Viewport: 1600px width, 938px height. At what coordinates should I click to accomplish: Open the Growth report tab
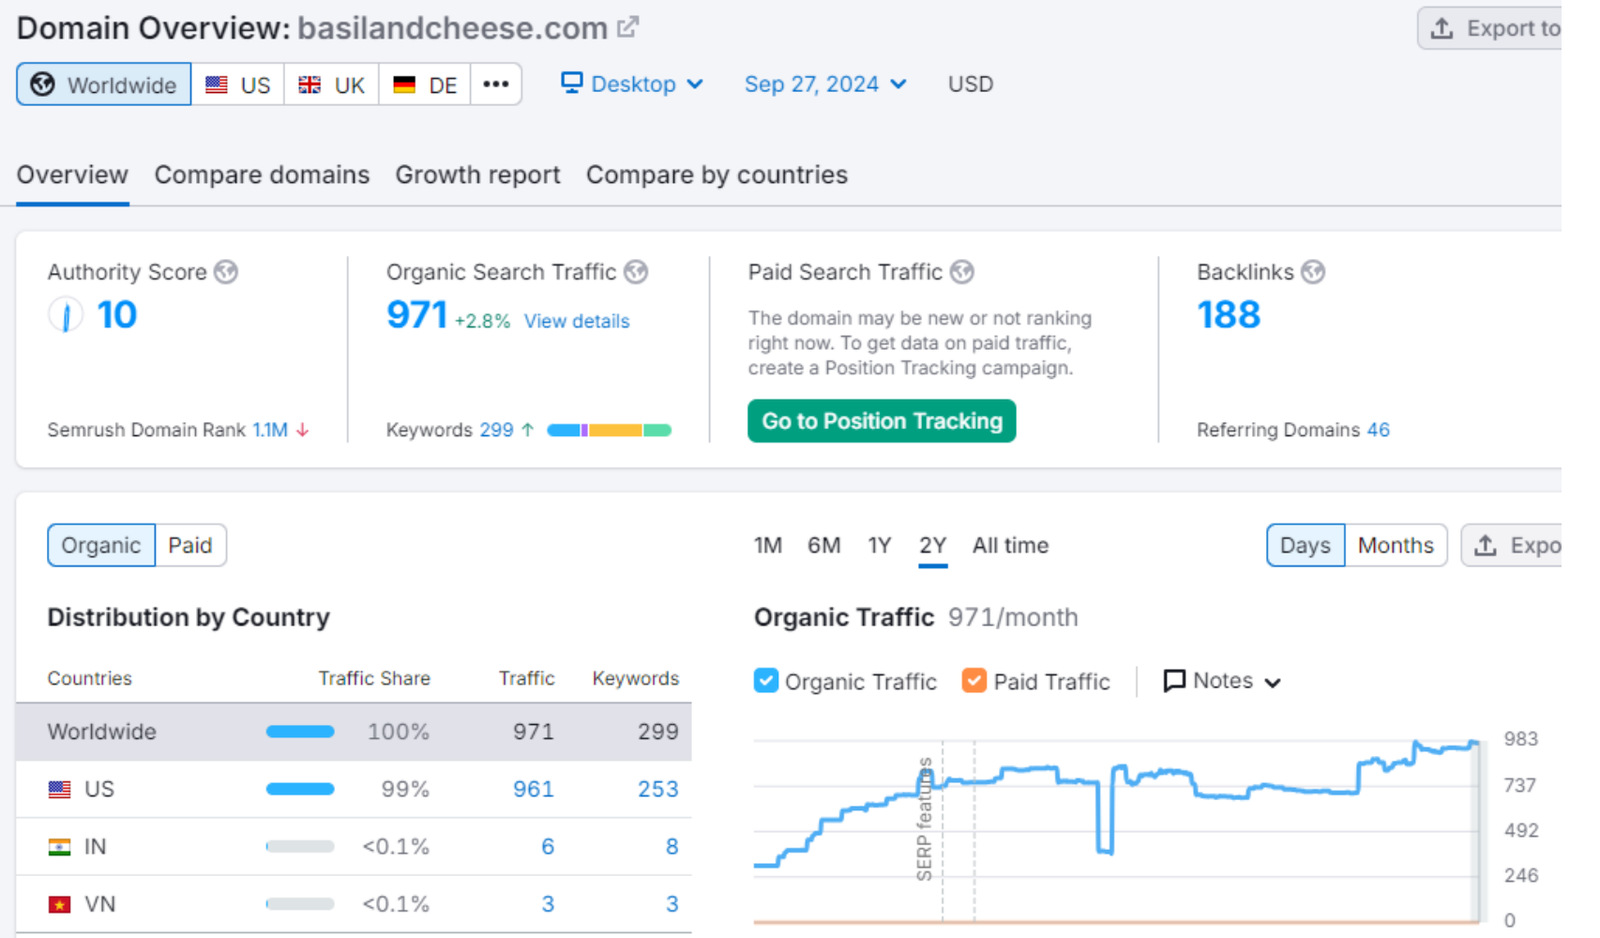(478, 175)
